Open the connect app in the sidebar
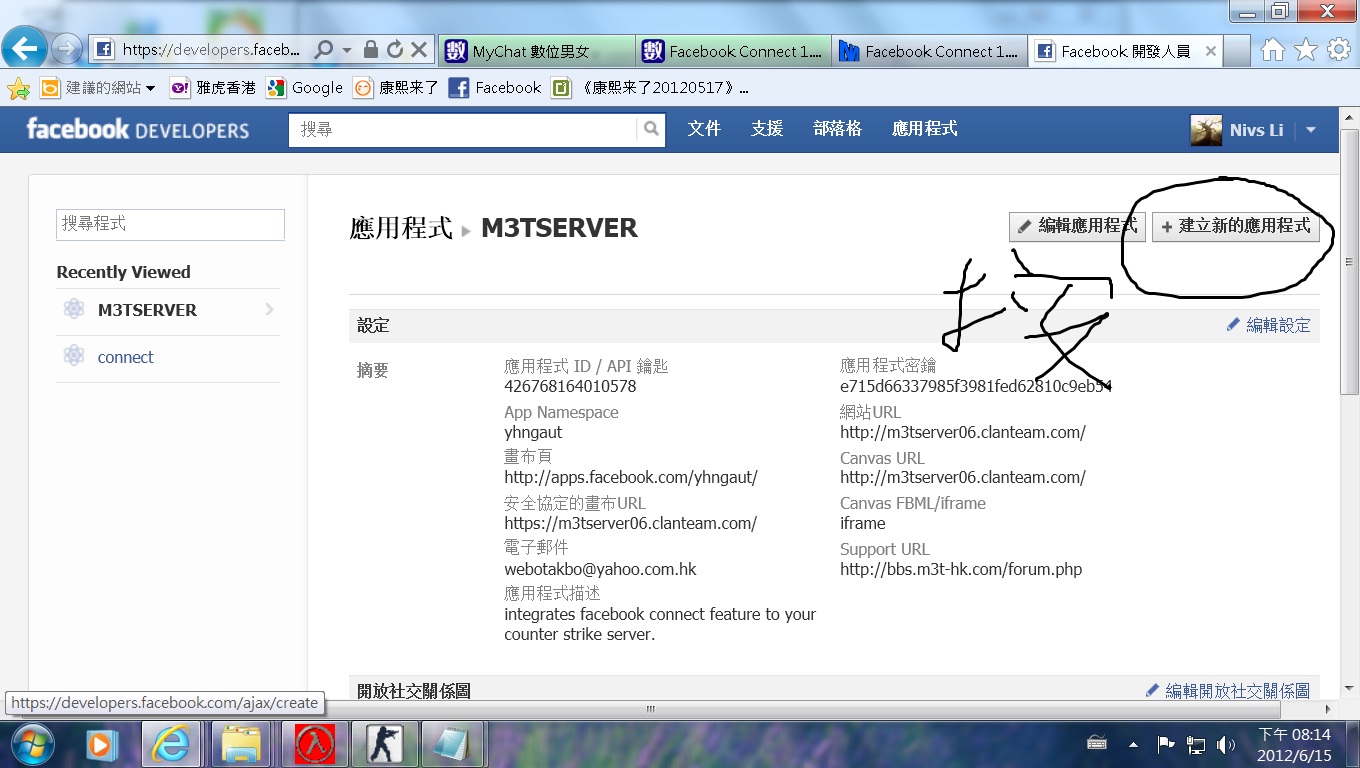 [126, 357]
